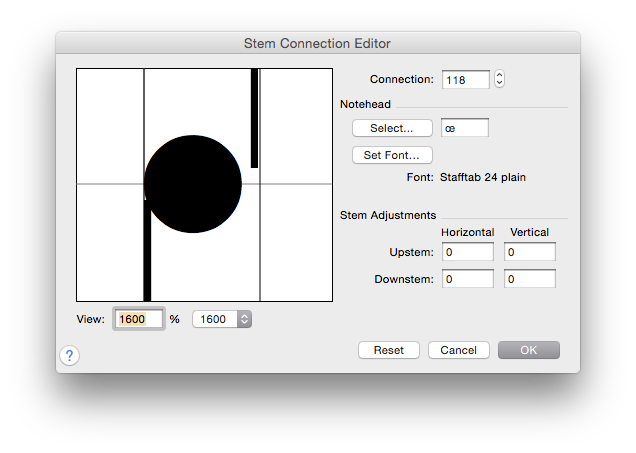Screen dimensions: 636x453
Task: Open Set Font... dialog
Action: coord(392,155)
